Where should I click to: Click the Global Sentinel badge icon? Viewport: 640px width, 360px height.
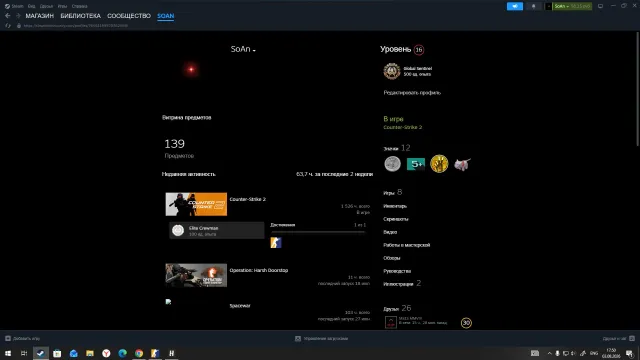tap(392, 71)
